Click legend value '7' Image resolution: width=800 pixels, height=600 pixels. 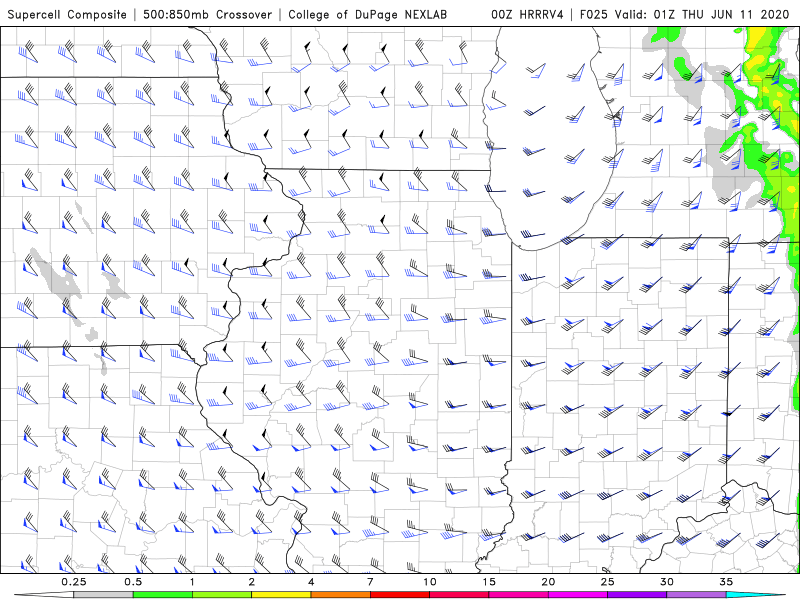click(x=370, y=582)
